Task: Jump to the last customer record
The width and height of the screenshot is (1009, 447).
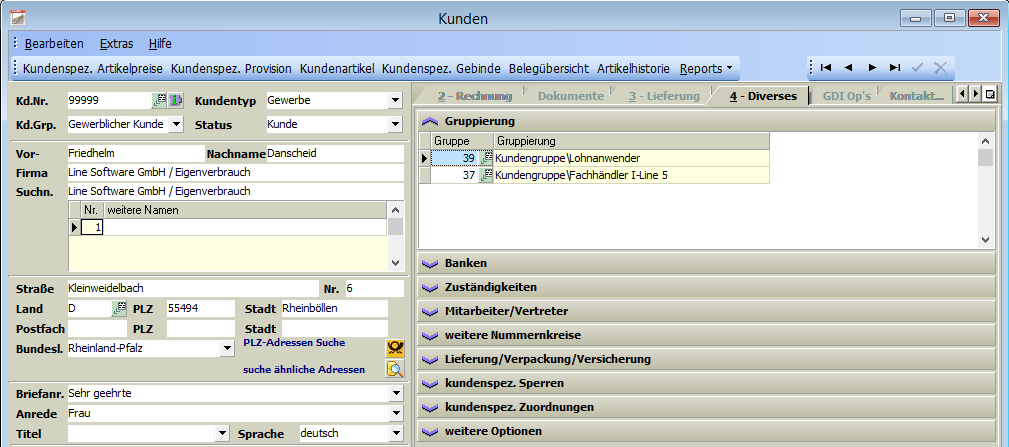Action: pos(894,68)
